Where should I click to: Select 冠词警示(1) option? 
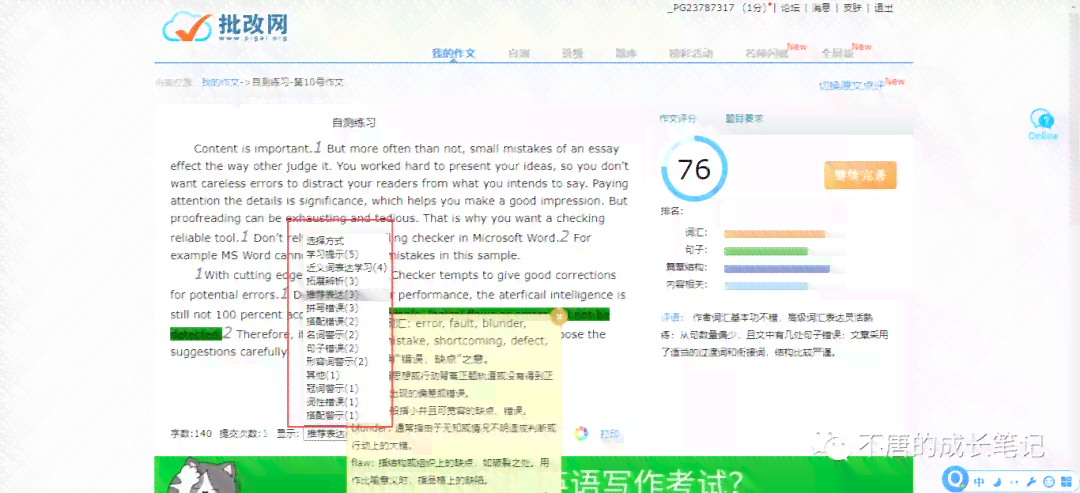click(x=333, y=388)
